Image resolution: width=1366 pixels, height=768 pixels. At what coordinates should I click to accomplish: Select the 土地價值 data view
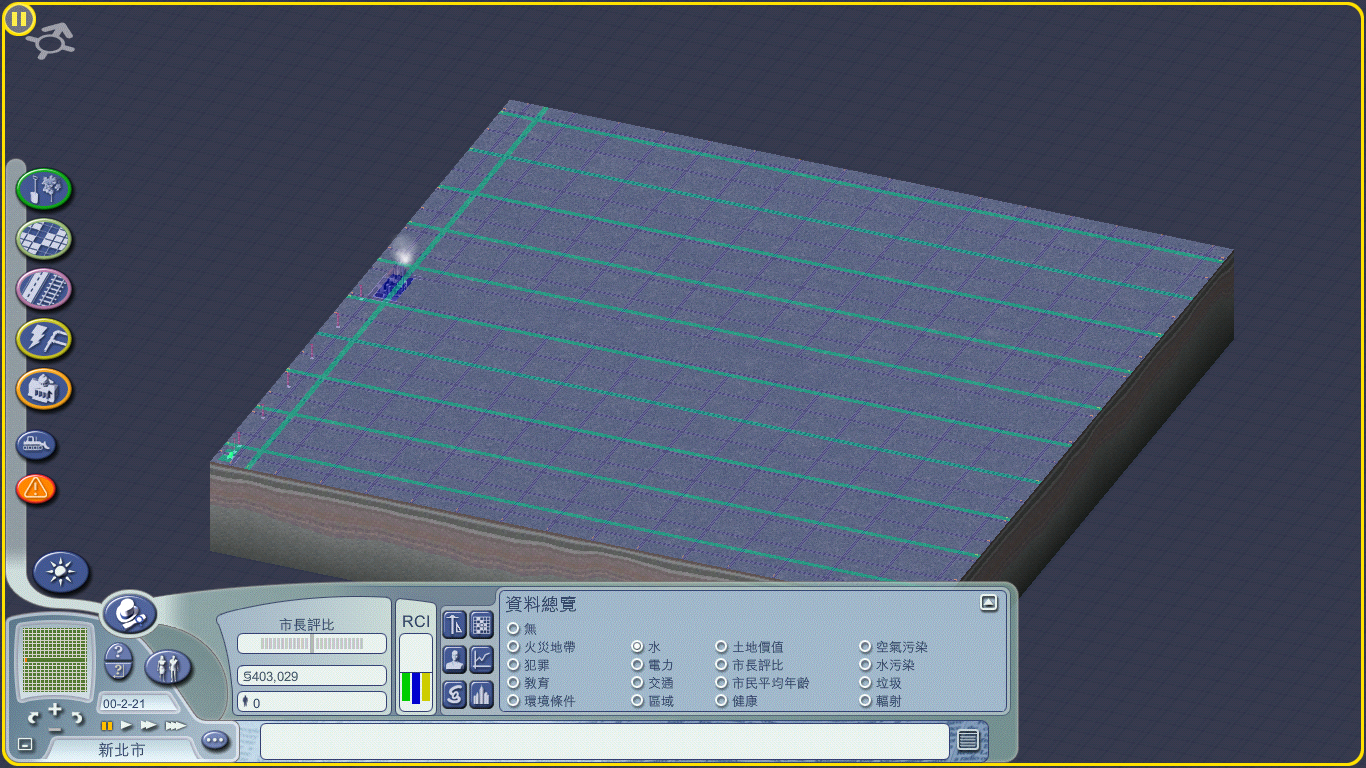(721, 647)
